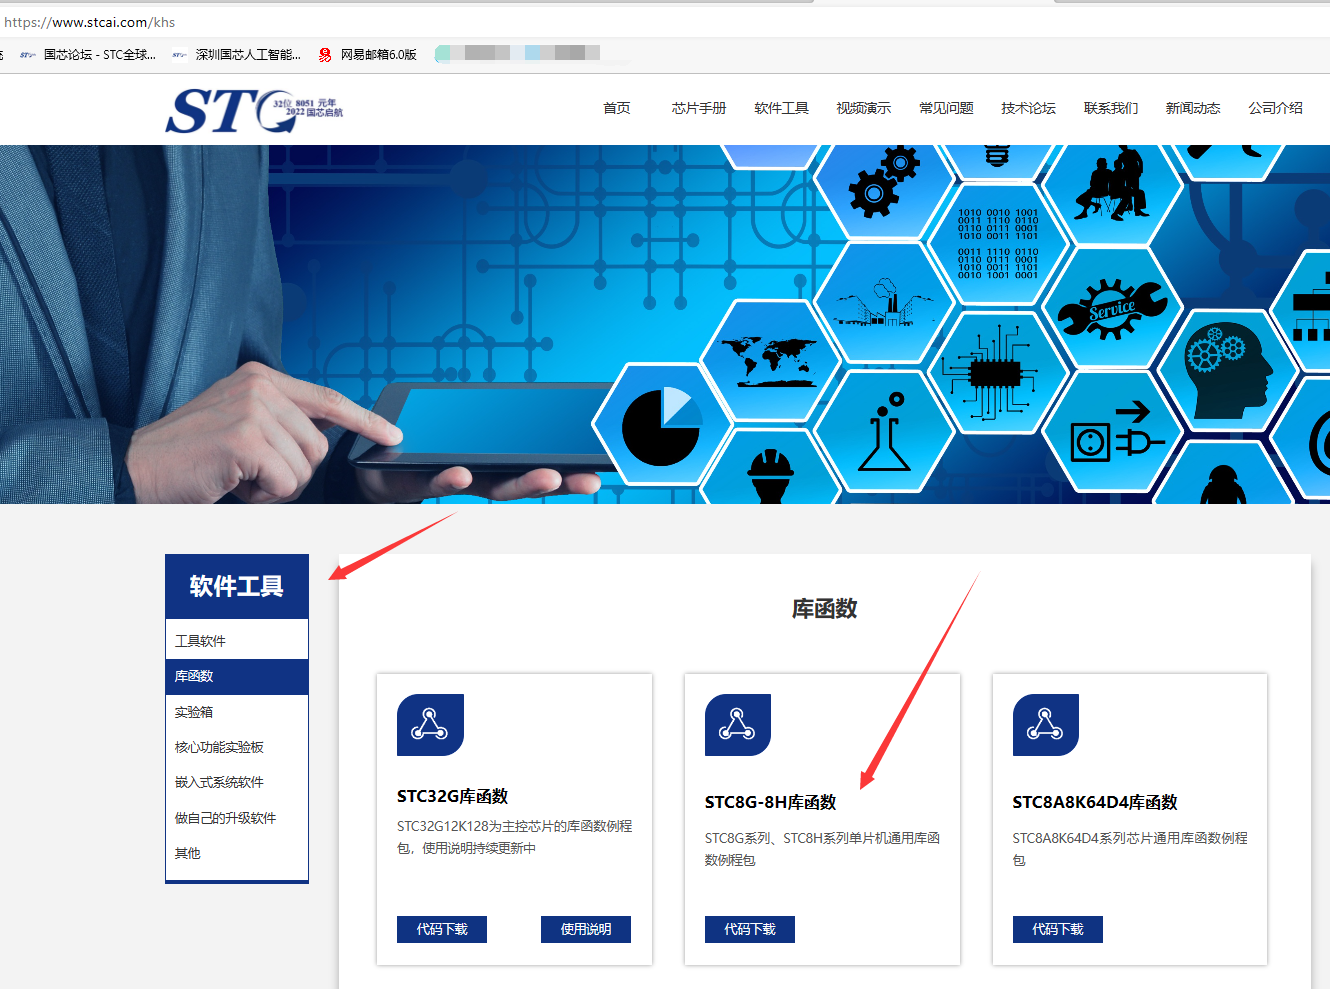The height and width of the screenshot is (989, 1330).
Task: Click the factory skyline hexagon in banner
Action: pos(883,301)
